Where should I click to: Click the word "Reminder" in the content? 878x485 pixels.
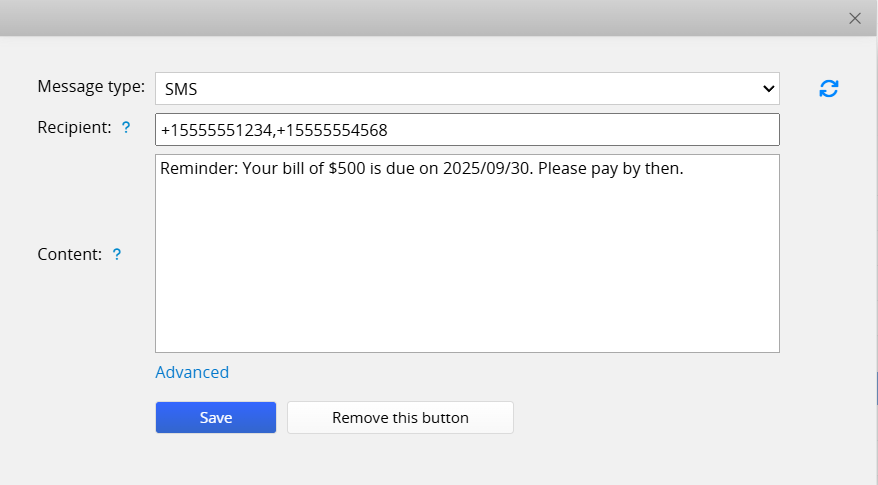coord(196,169)
